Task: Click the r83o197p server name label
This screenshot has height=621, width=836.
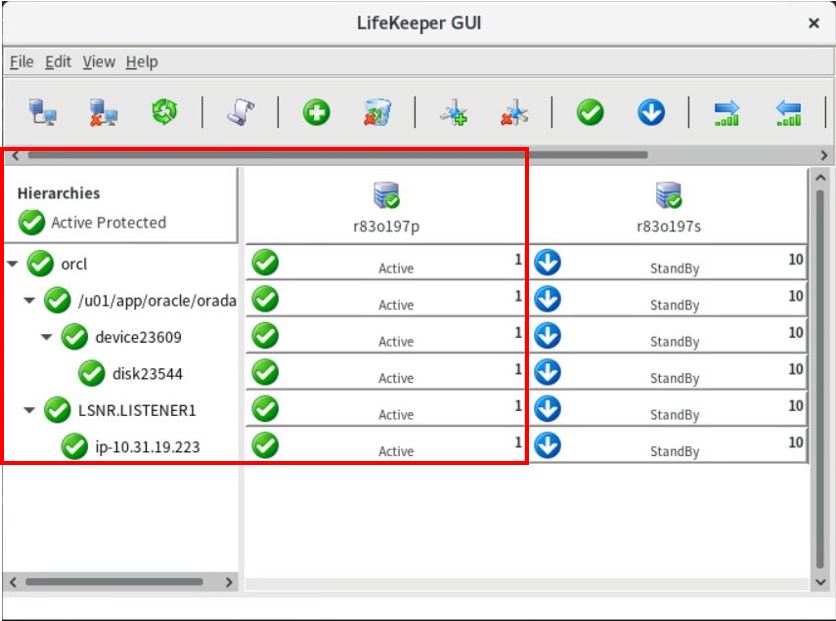Action: click(387, 227)
